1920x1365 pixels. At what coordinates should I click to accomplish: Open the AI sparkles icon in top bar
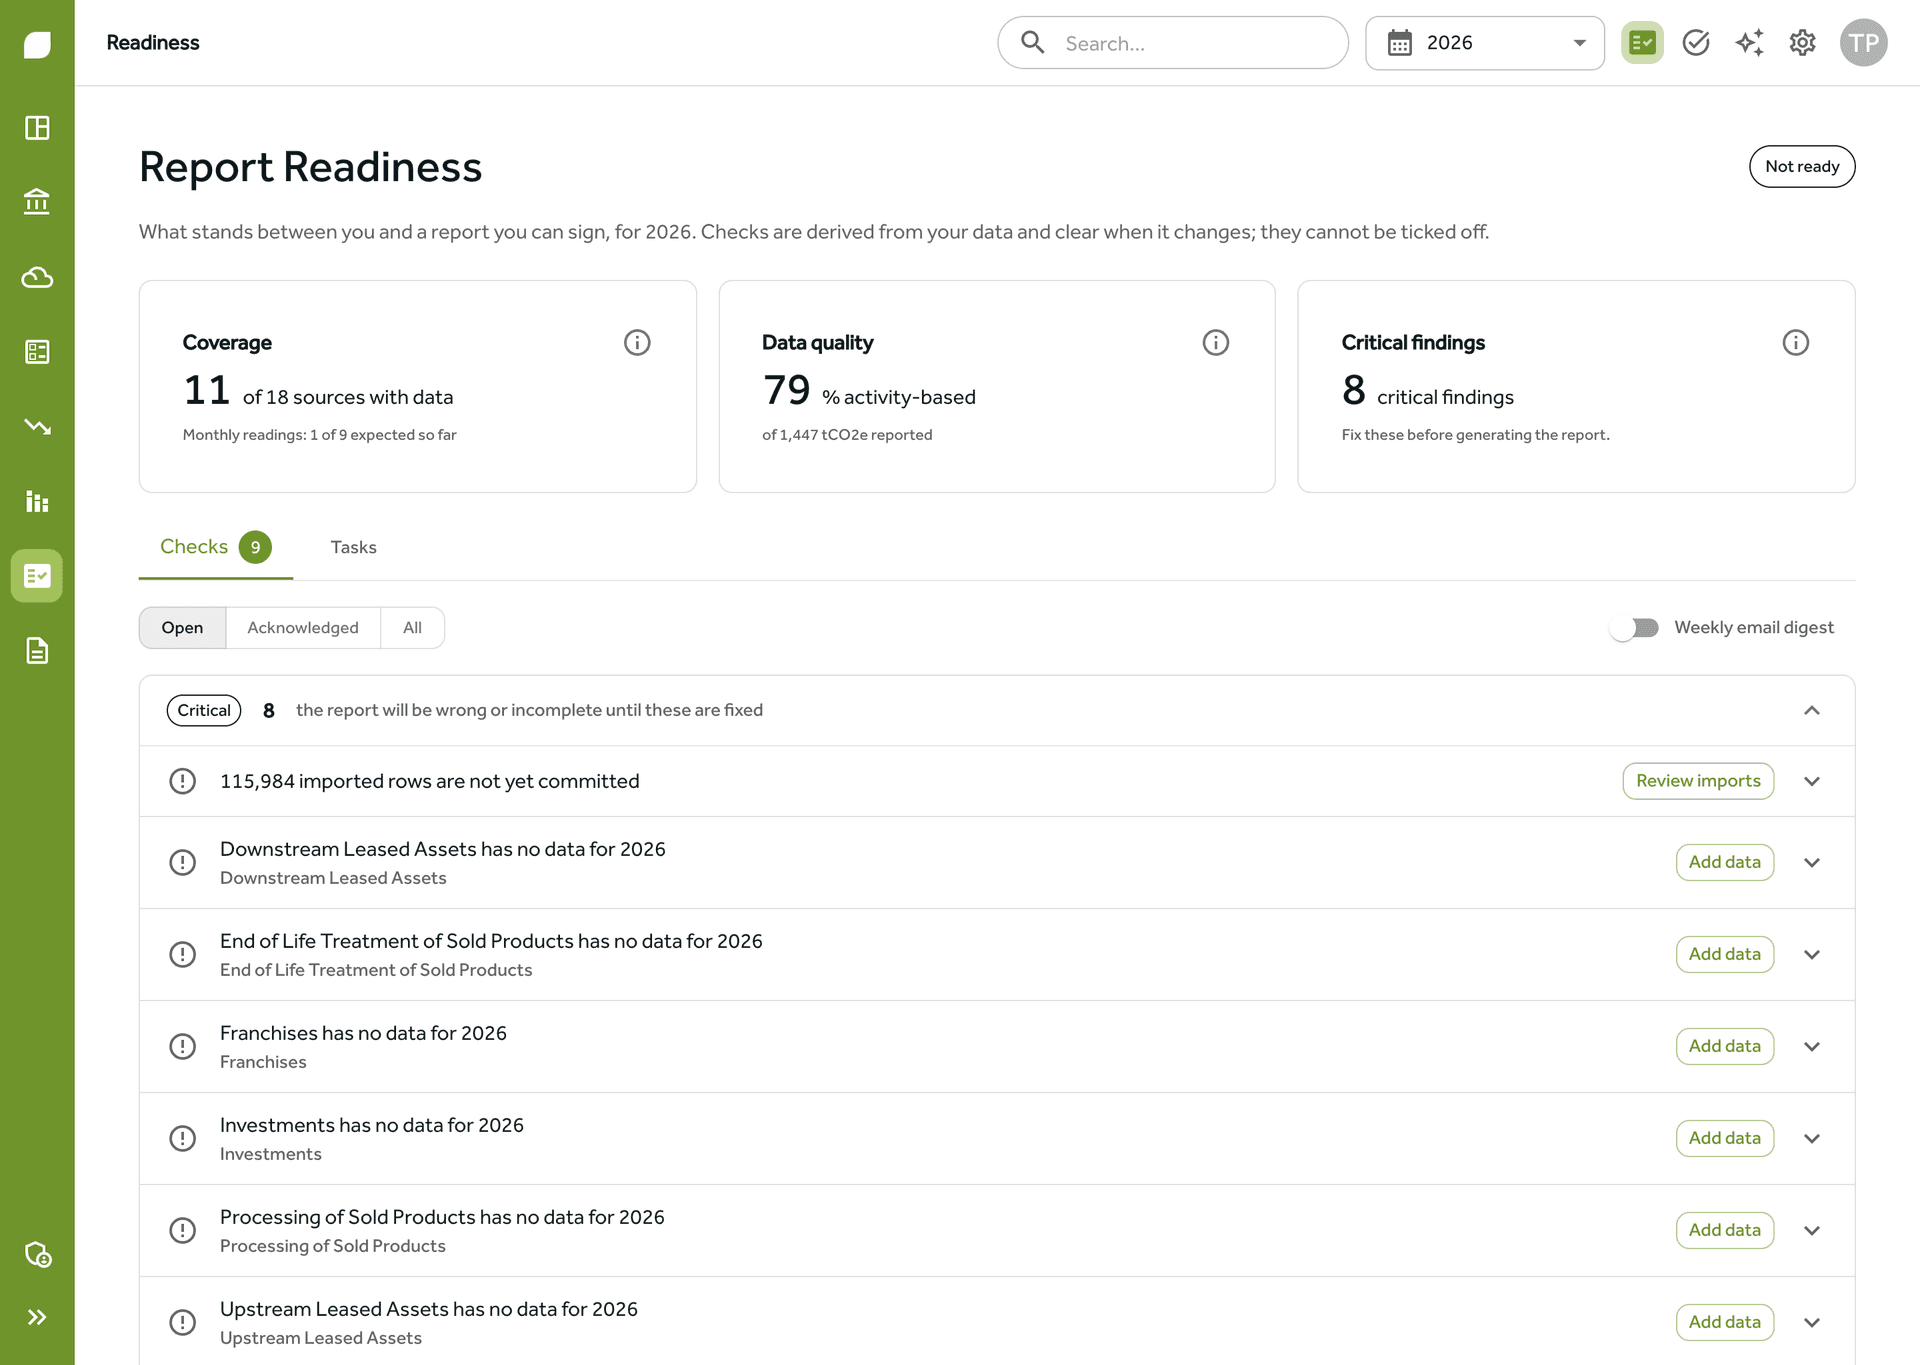pyautogui.click(x=1749, y=43)
